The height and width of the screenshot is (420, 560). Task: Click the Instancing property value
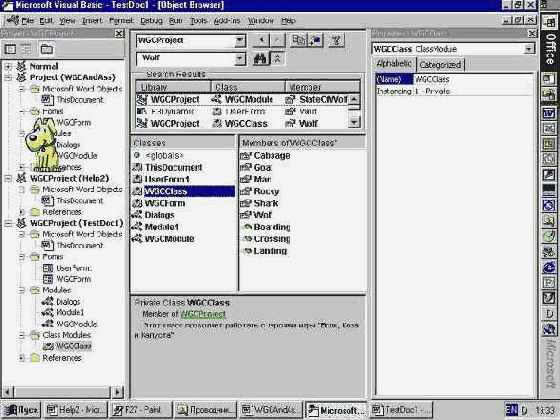pyautogui.click(x=474, y=91)
